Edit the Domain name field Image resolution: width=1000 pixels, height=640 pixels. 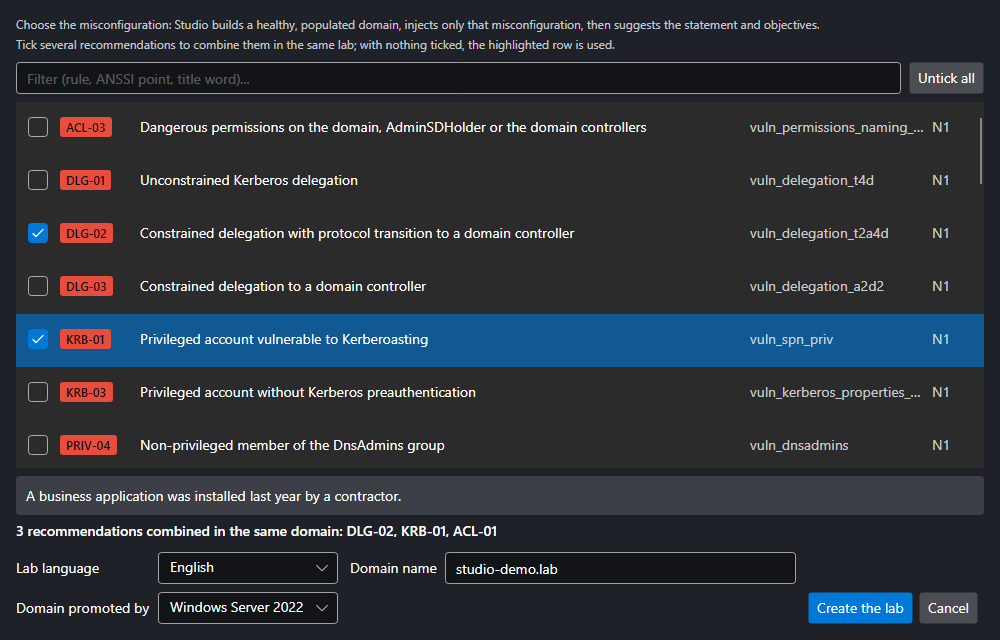coord(620,568)
